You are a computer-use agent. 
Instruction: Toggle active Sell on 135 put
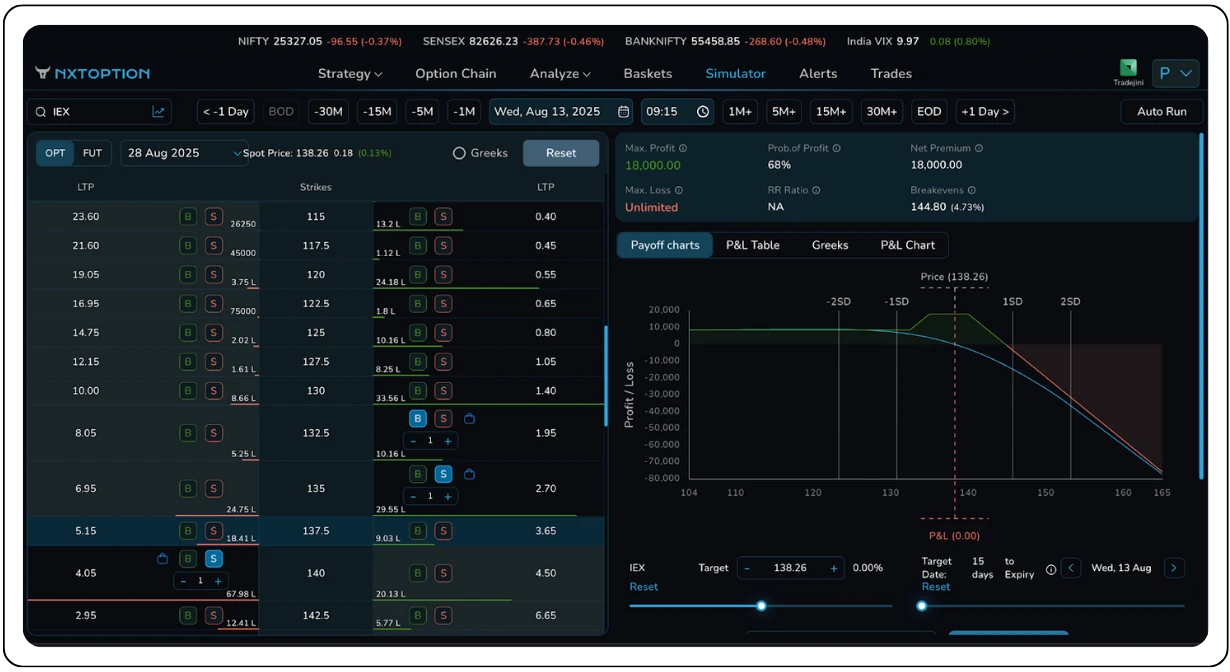[443, 474]
